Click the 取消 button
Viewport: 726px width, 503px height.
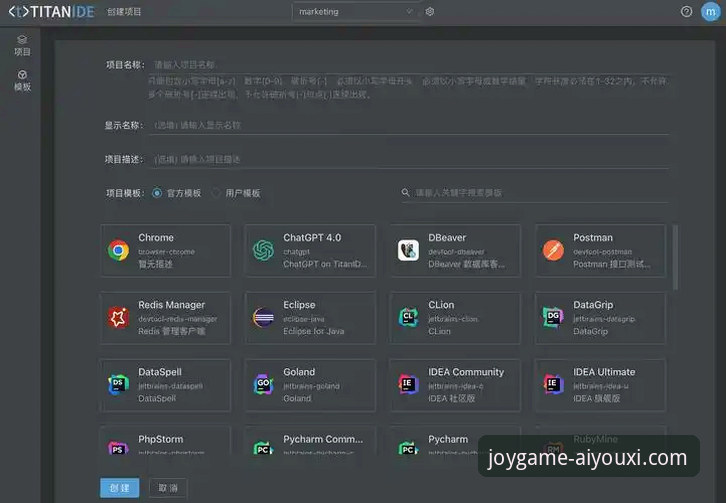(x=168, y=488)
